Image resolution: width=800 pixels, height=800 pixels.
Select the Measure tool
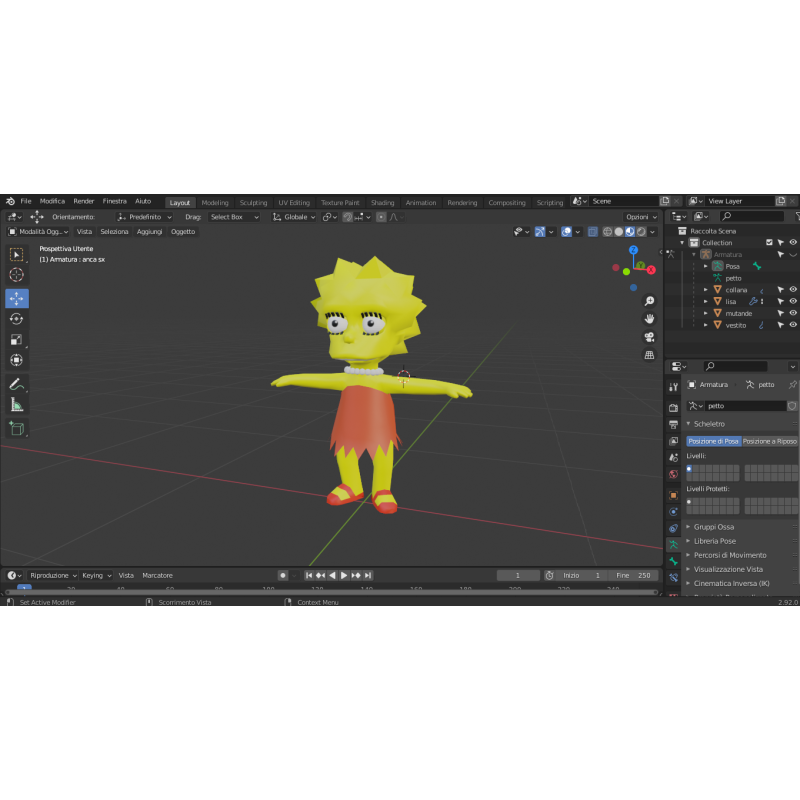[x=16, y=405]
